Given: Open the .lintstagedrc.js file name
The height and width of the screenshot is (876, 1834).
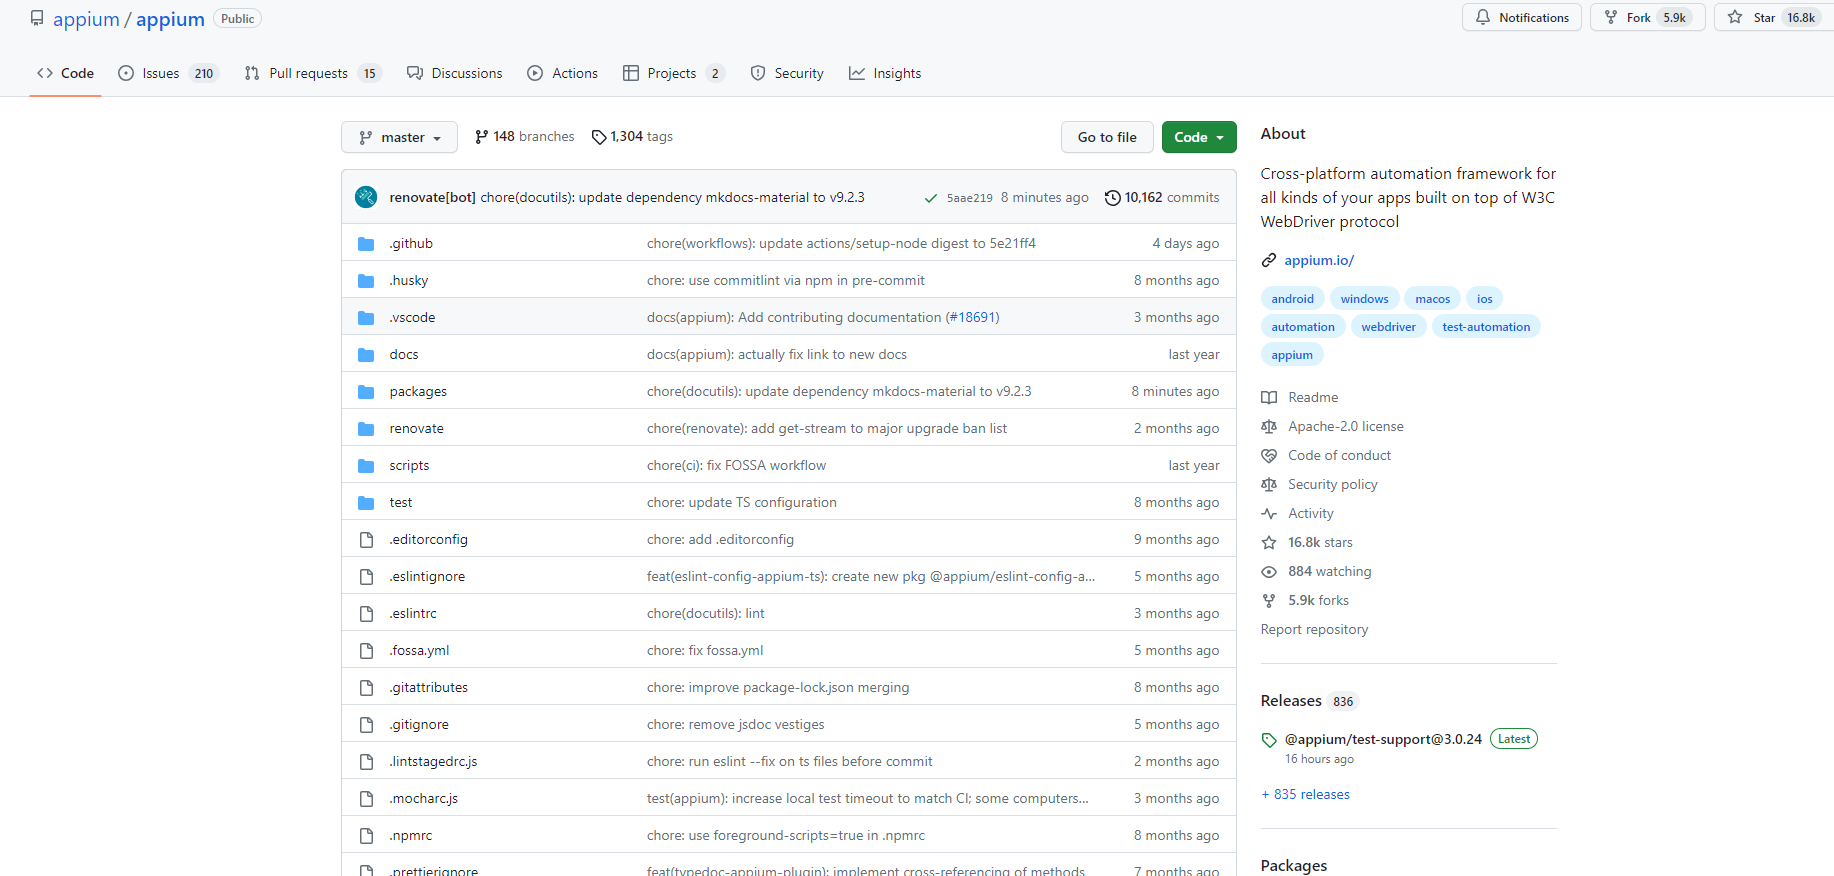Looking at the screenshot, I should point(433,762).
